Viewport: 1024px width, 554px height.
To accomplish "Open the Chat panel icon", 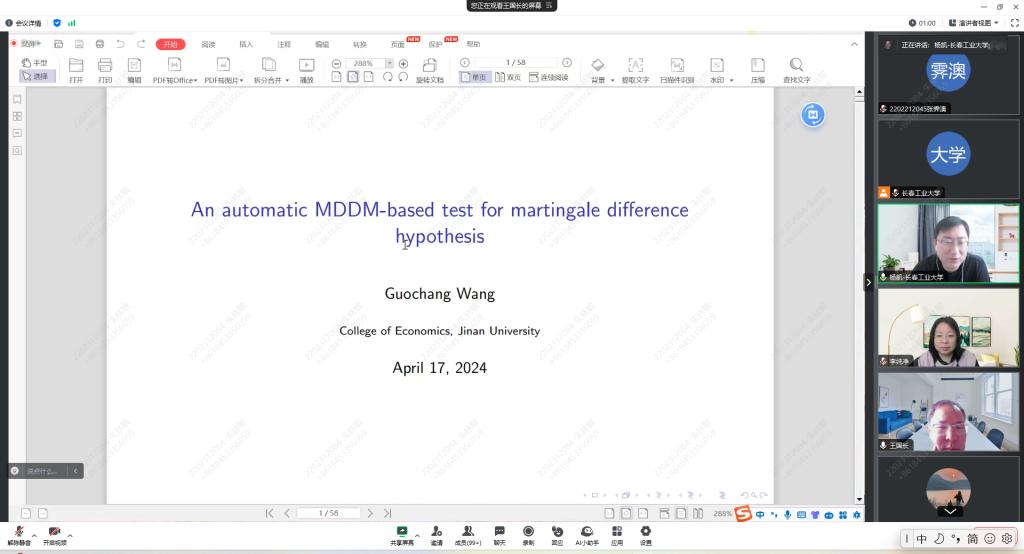I will pos(499,532).
